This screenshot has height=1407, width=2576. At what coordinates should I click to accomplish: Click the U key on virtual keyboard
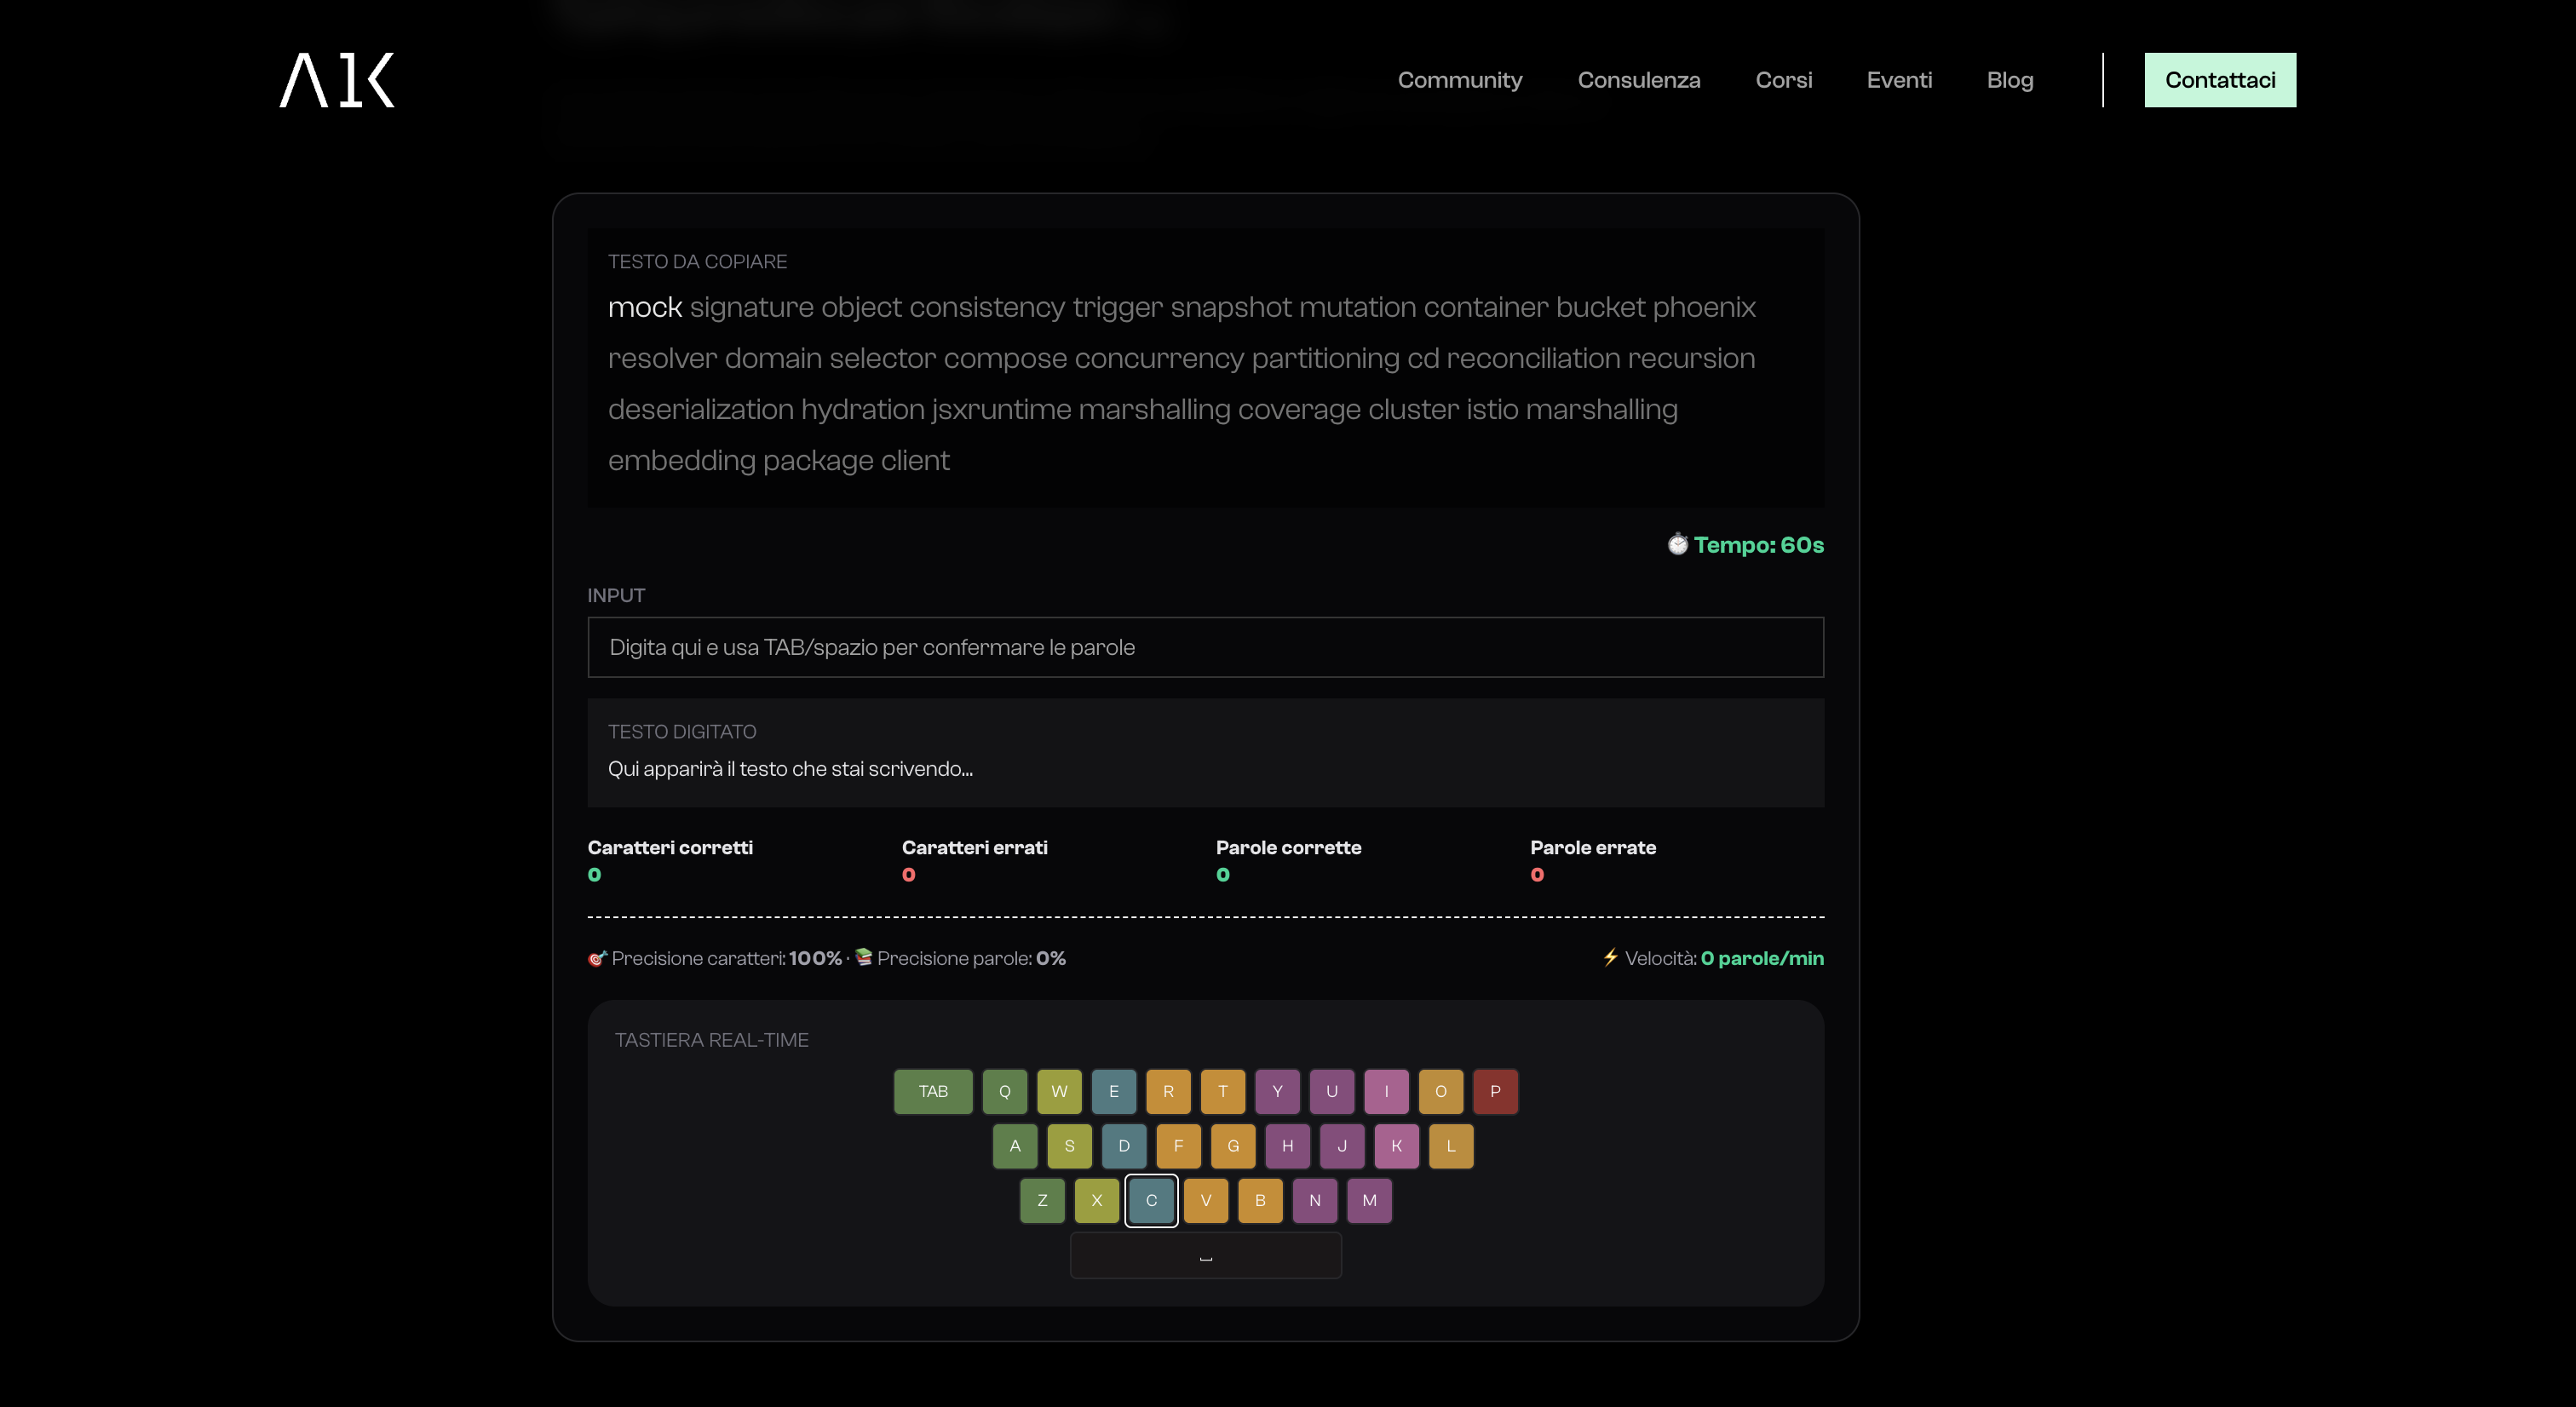1331,1091
